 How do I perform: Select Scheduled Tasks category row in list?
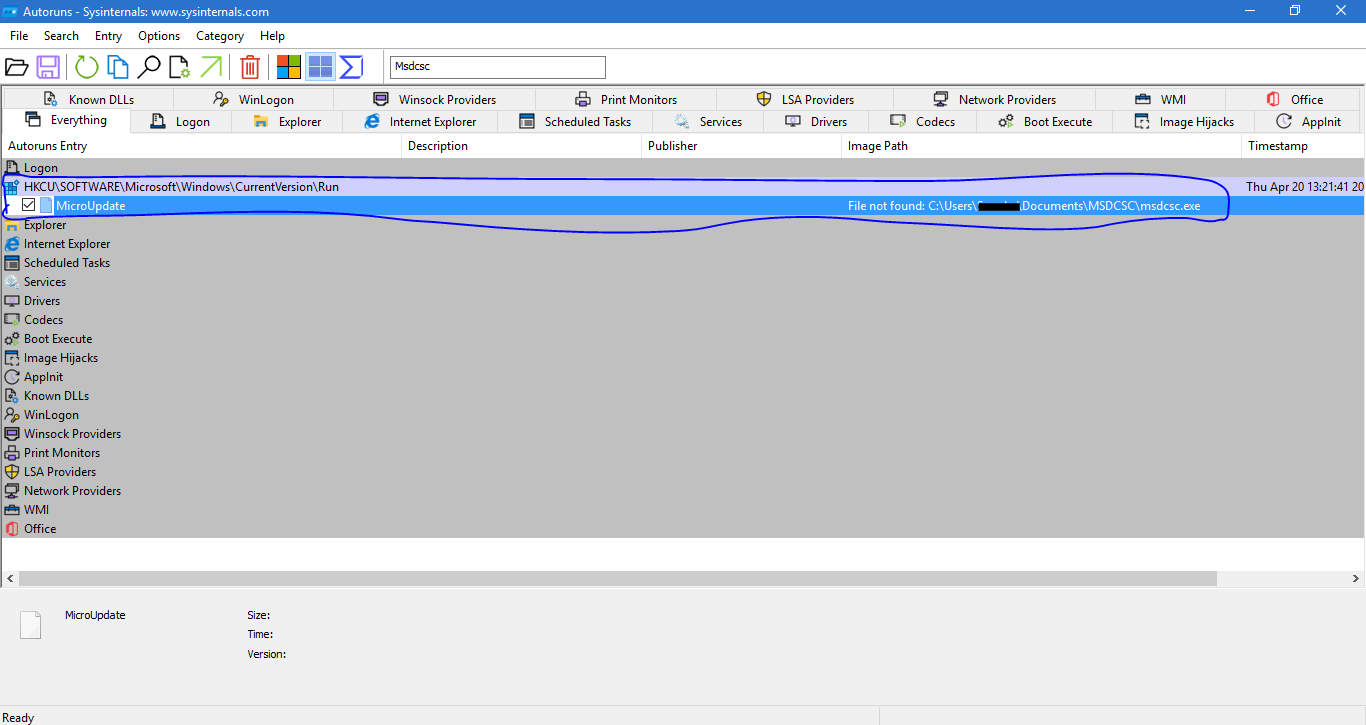coord(683,263)
